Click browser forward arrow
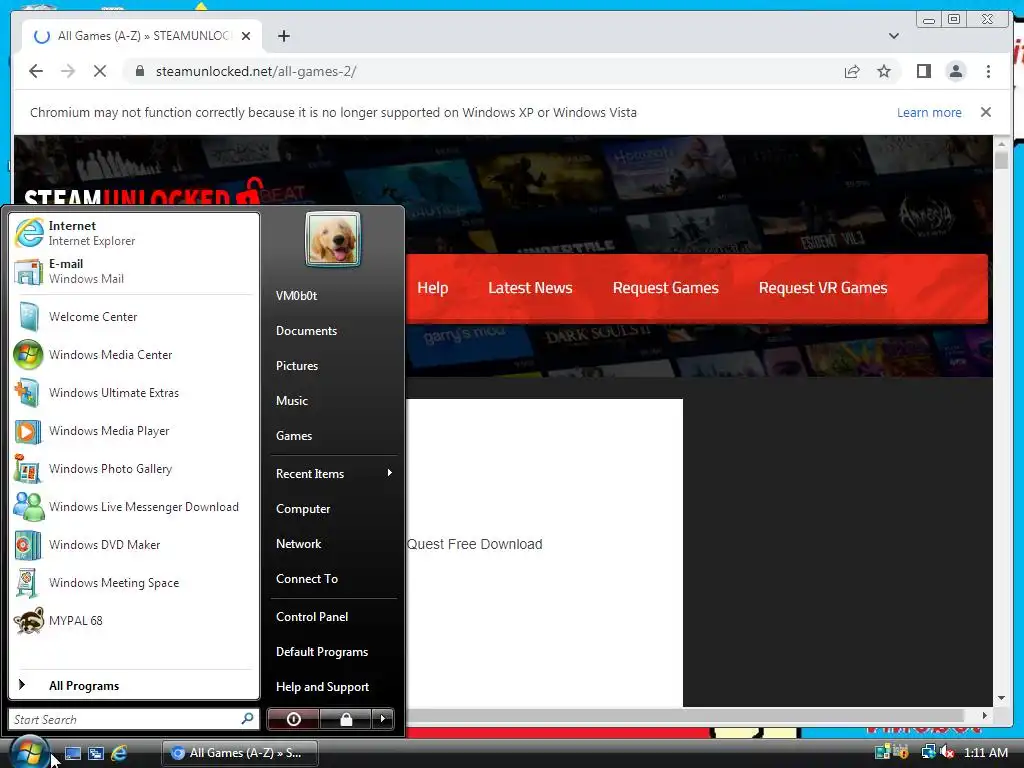 (68, 71)
